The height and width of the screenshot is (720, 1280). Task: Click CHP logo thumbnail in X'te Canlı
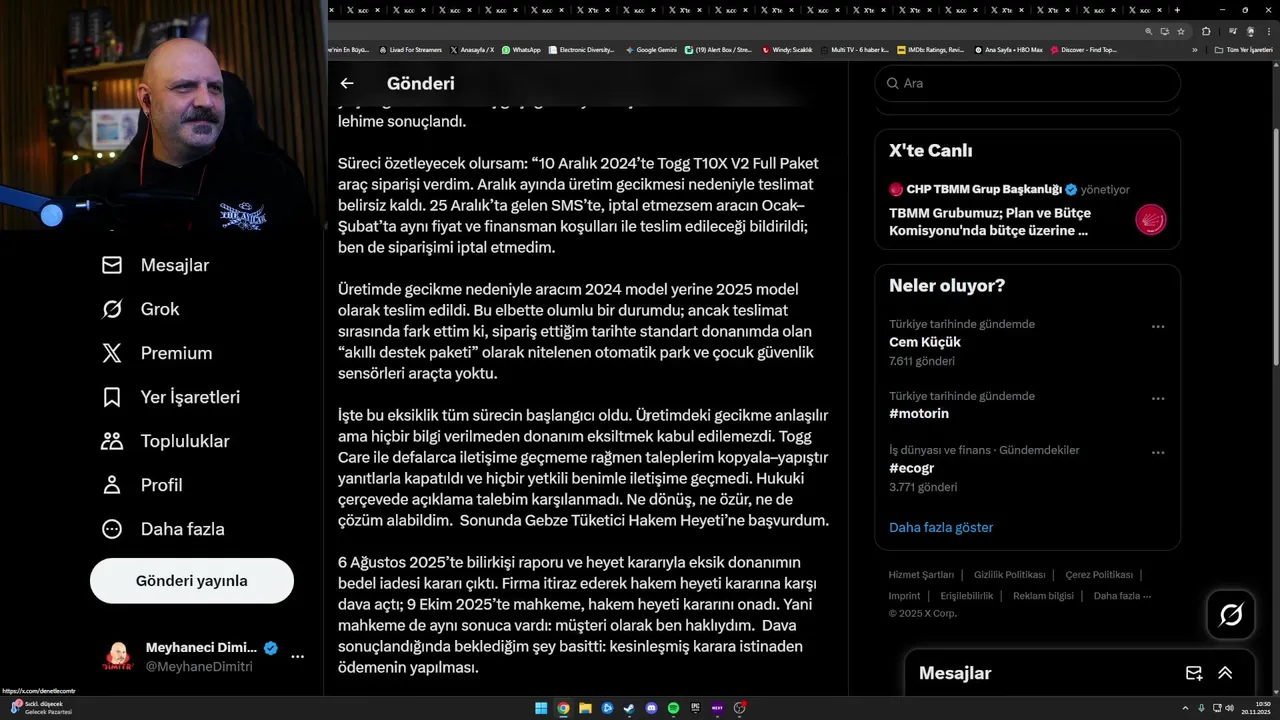(x=1151, y=220)
